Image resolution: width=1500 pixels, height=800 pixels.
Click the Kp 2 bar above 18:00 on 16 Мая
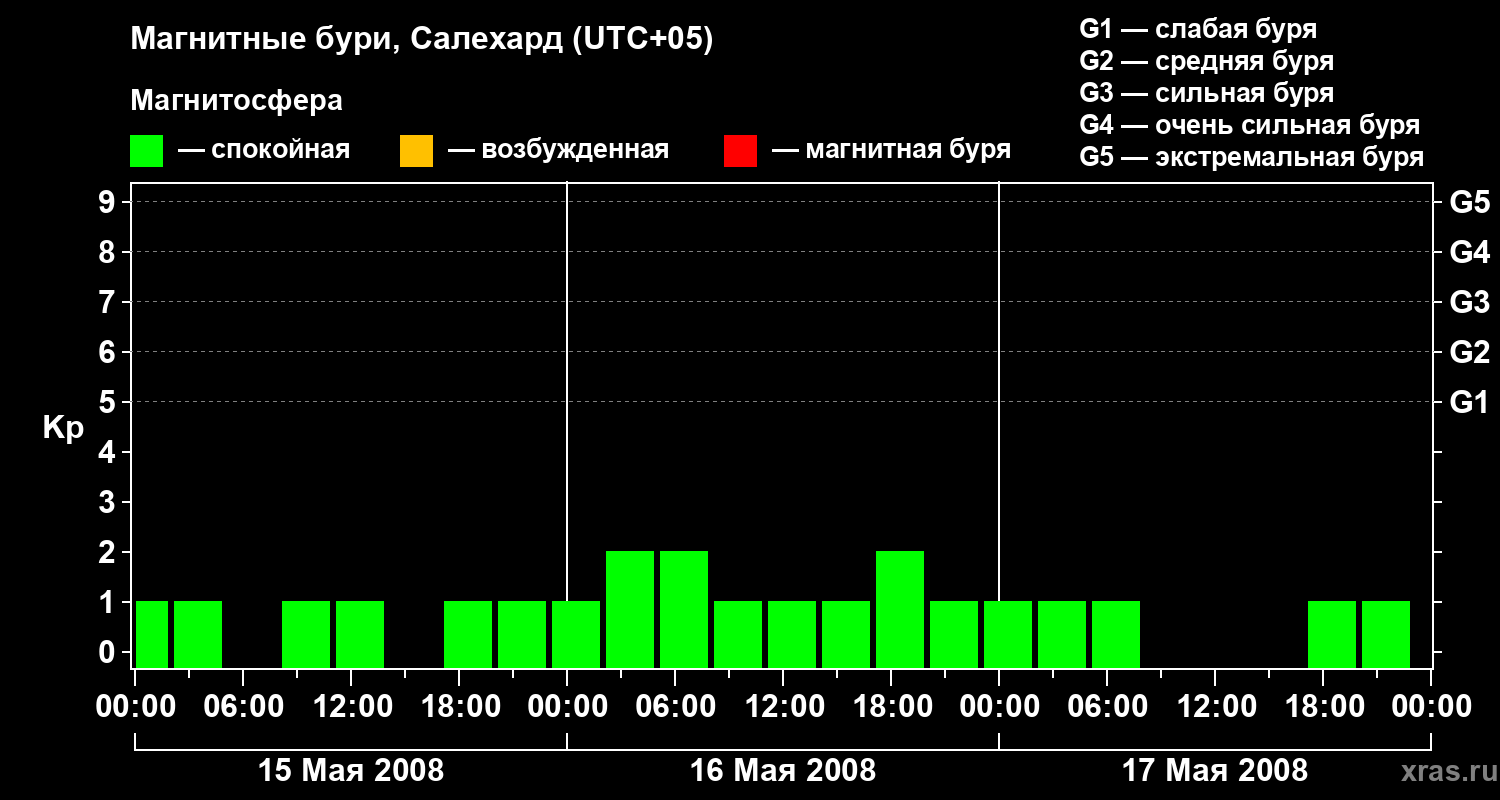coord(900,609)
